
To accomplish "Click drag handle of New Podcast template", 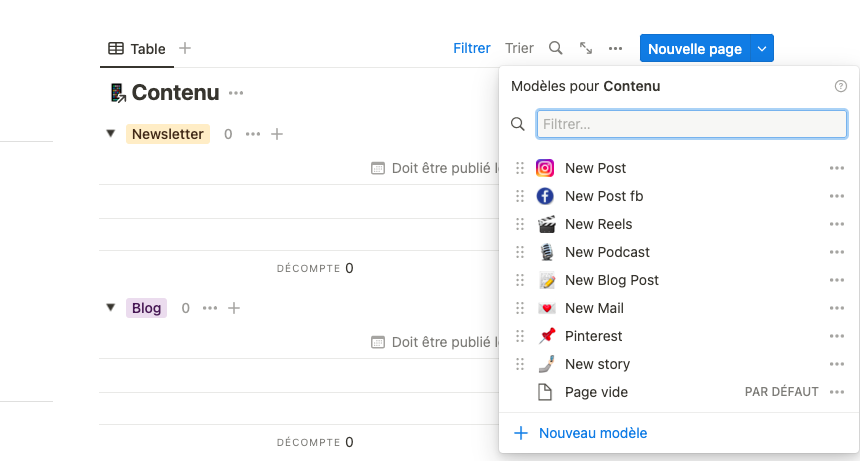I will (x=519, y=252).
